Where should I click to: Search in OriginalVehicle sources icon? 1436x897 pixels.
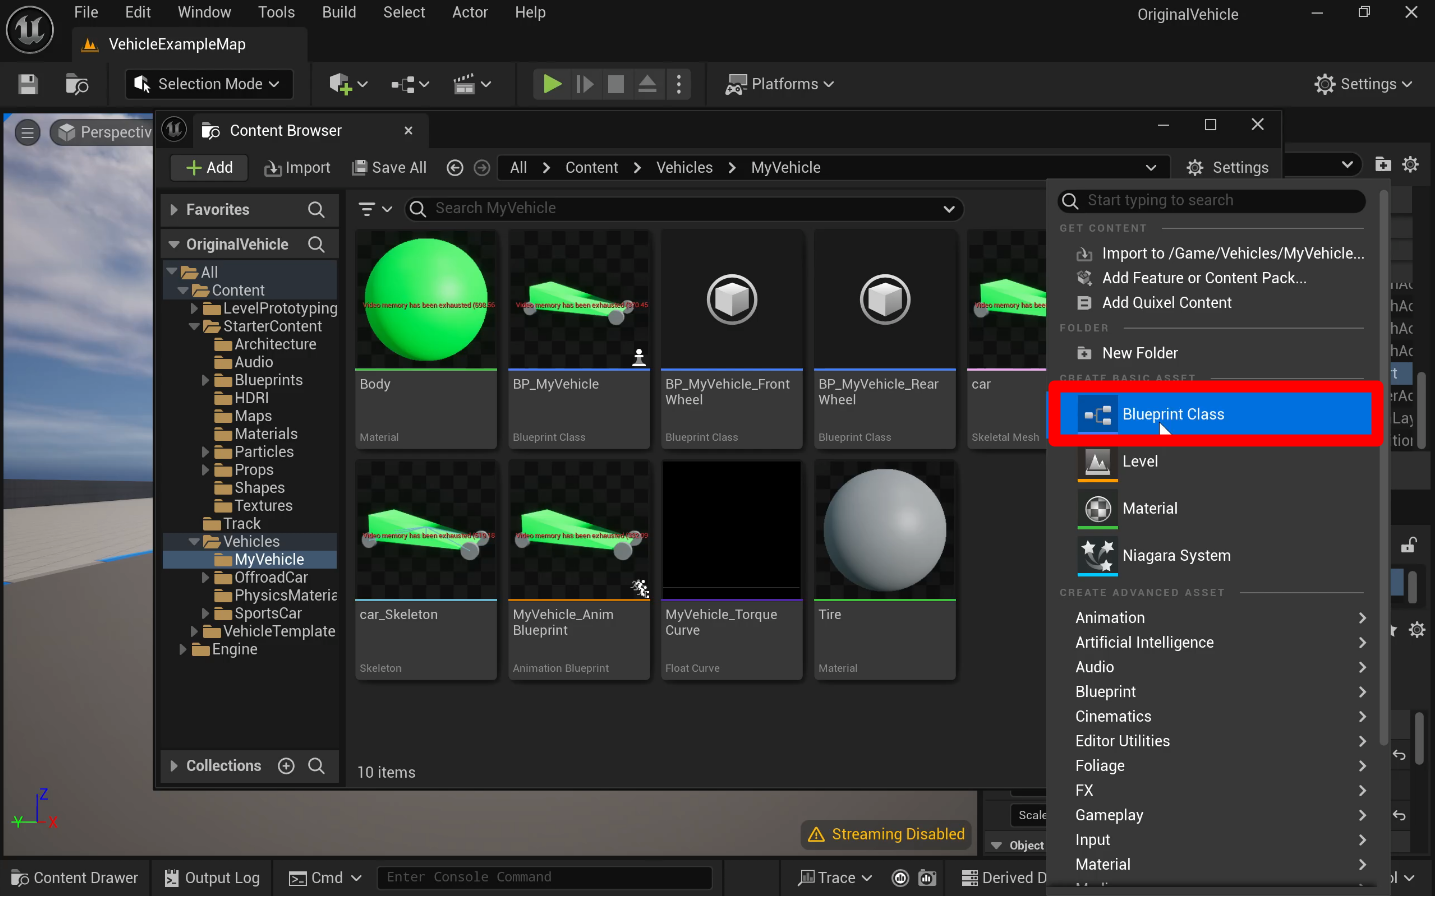(316, 244)
